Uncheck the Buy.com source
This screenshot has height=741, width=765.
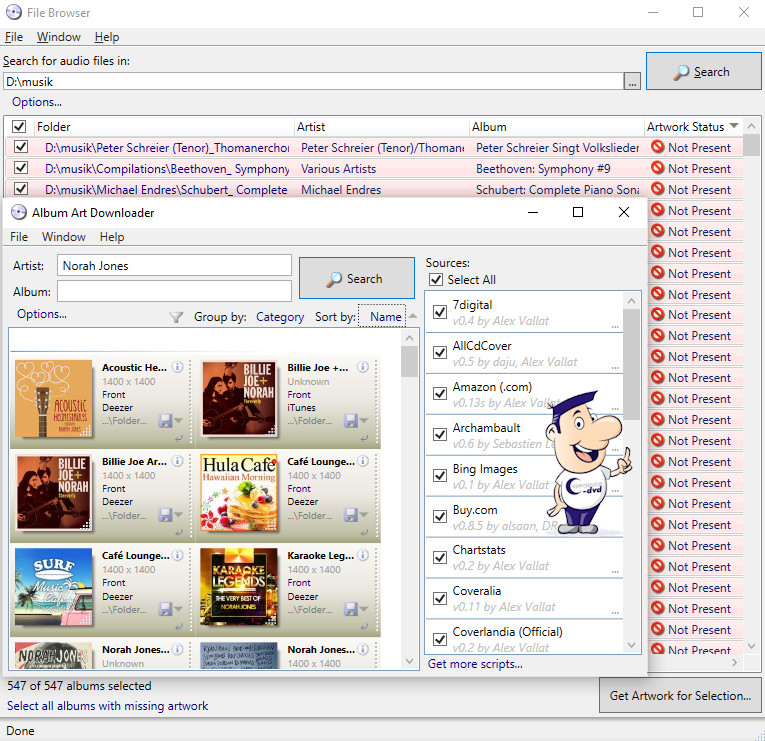coord(440,516)
